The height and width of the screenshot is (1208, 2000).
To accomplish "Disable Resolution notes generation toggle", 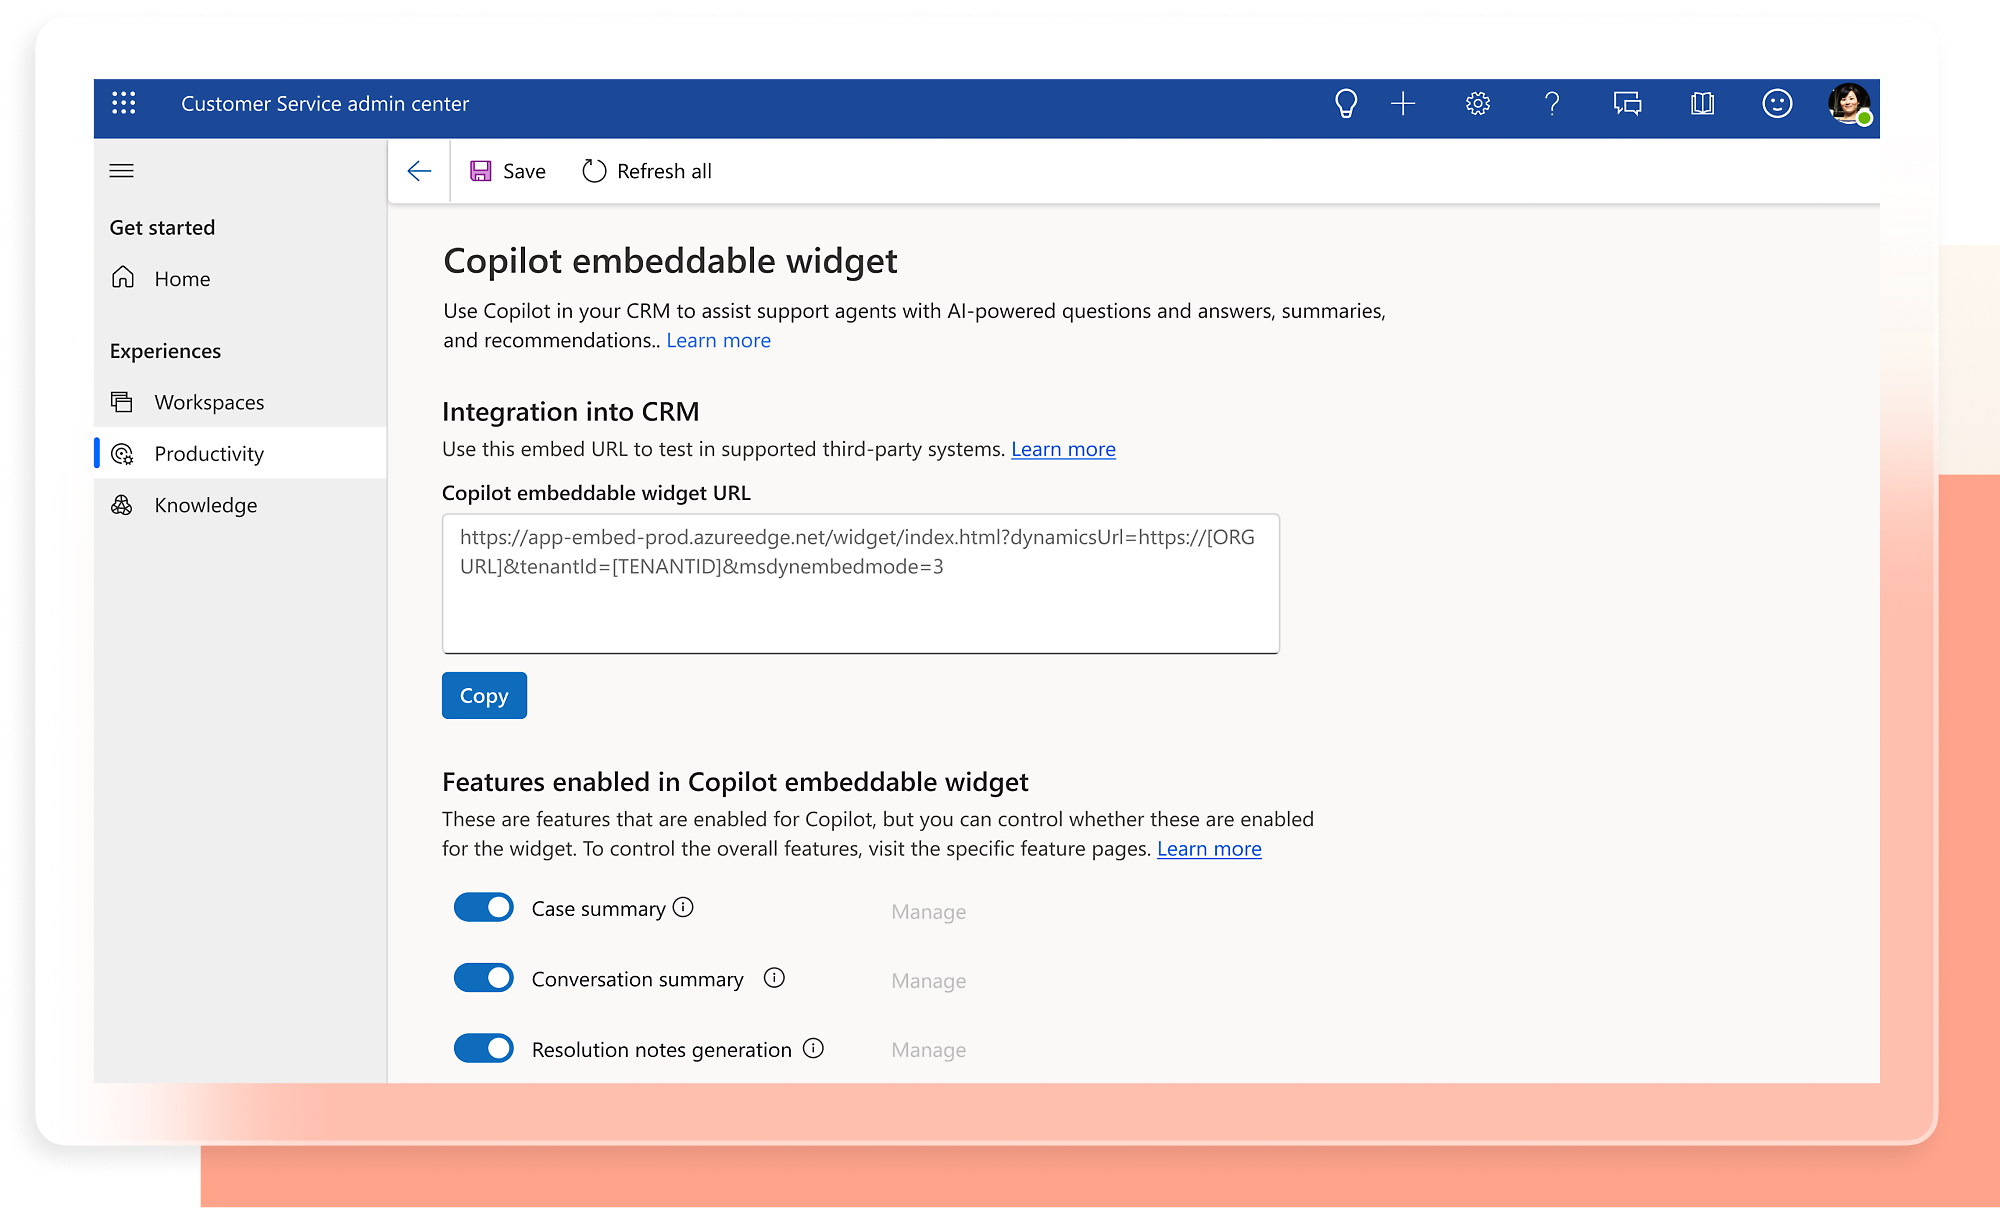I will click(484, 1048).
